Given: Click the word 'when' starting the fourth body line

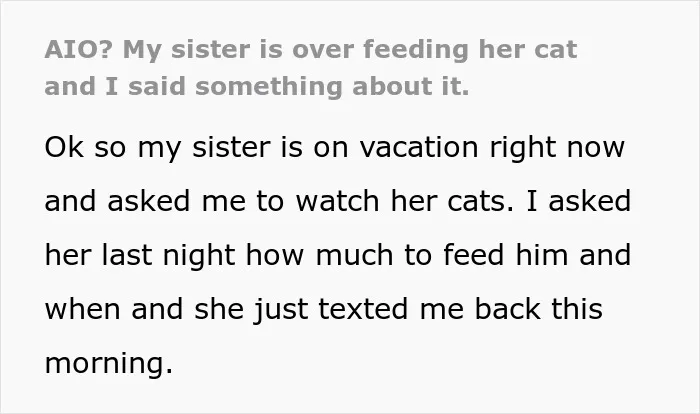Looking at the screenshot, I should [x=83, y=309].
